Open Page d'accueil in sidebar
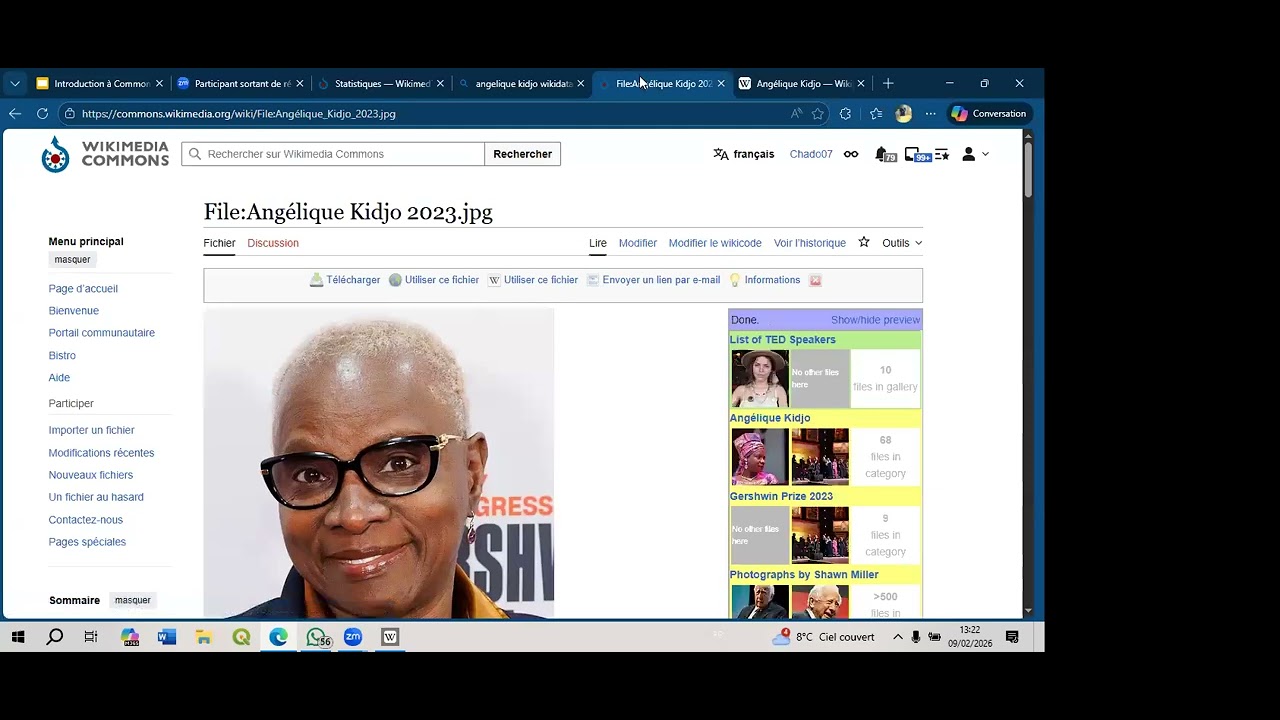 83,289
